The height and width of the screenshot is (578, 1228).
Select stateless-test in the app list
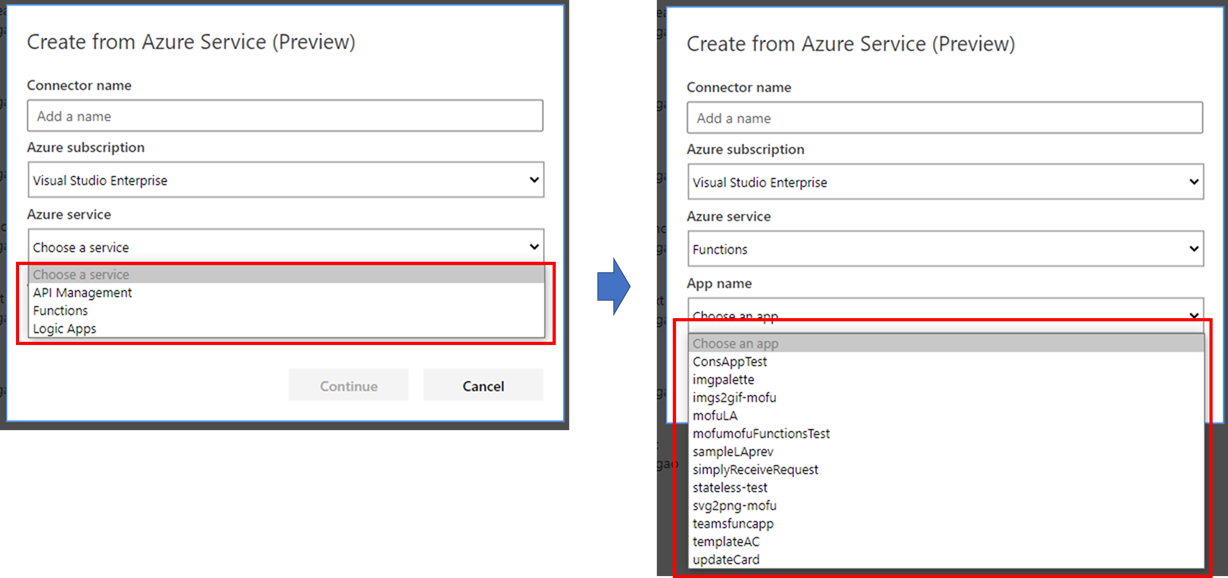pyautogui.click(x=946, y=488)
